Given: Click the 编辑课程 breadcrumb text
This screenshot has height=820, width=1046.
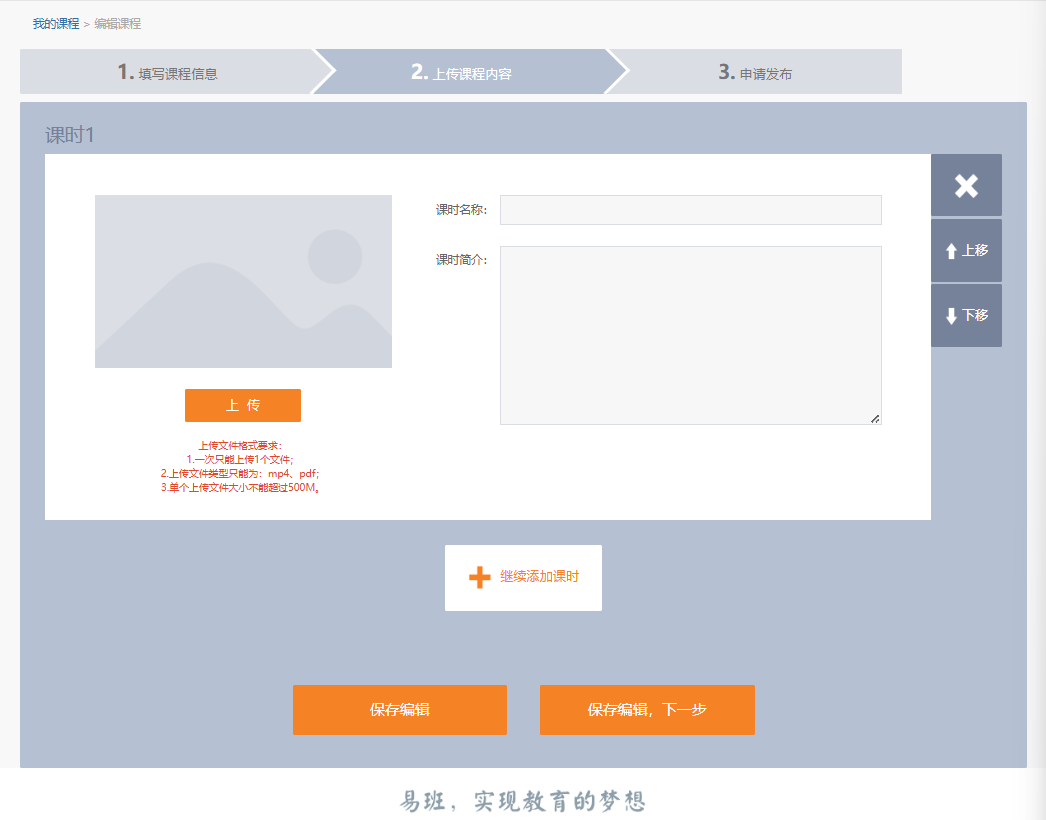Looking at the screenshot, I should pos(117,24).
